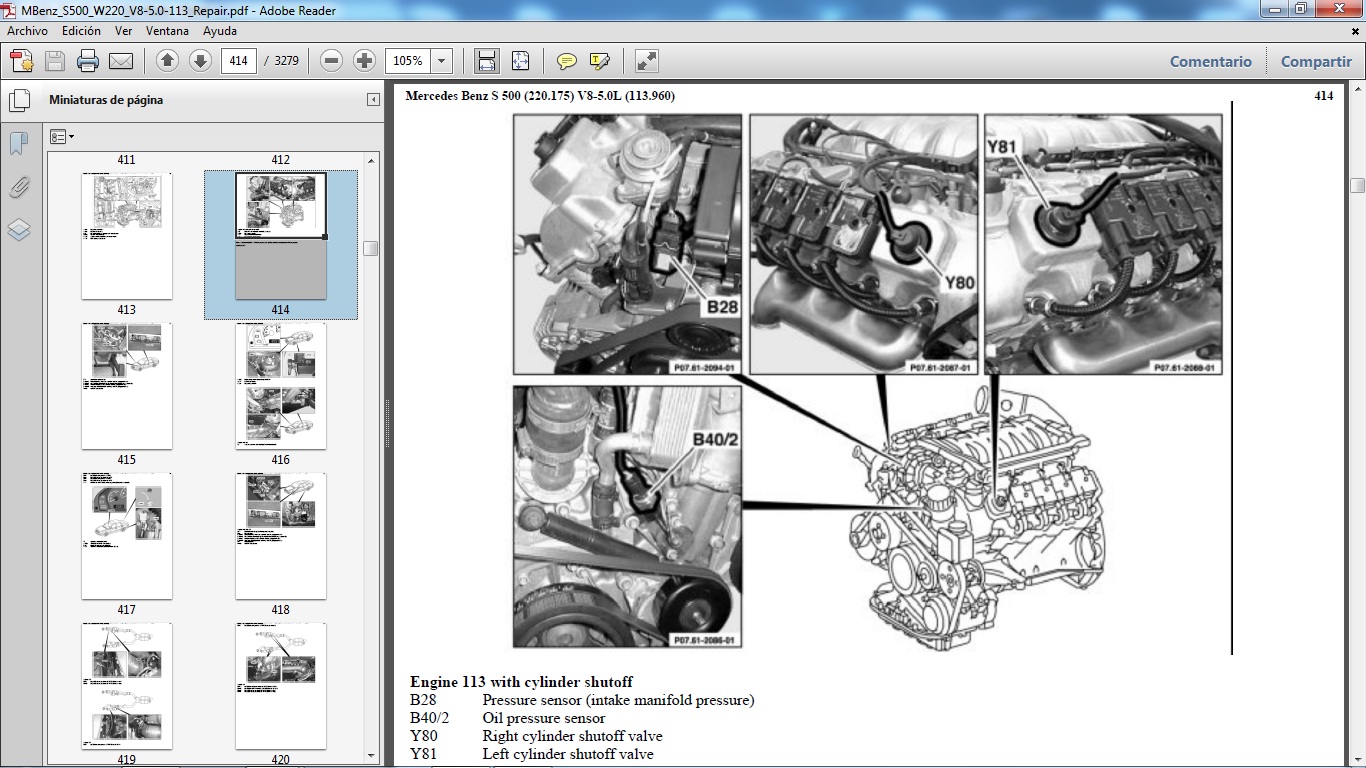Click the B40/2 oil pressure sensor photo
The height and width of the screenshot is (768, 1366).
tap(628, 516)
